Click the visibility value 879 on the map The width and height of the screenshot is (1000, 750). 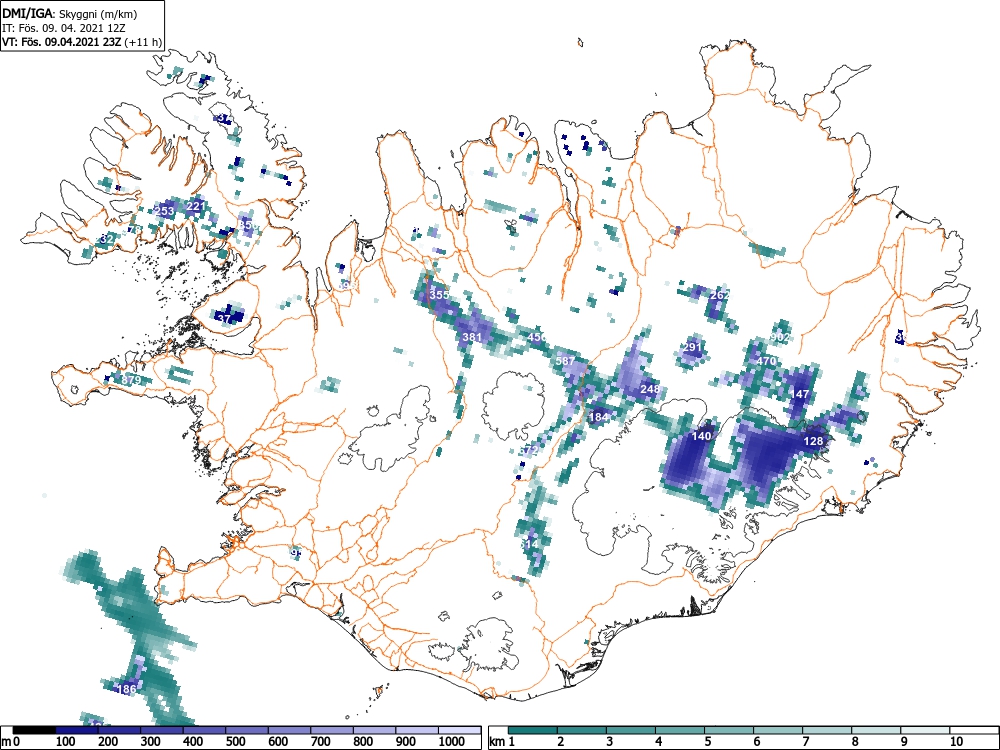click(x=131, y=380)
